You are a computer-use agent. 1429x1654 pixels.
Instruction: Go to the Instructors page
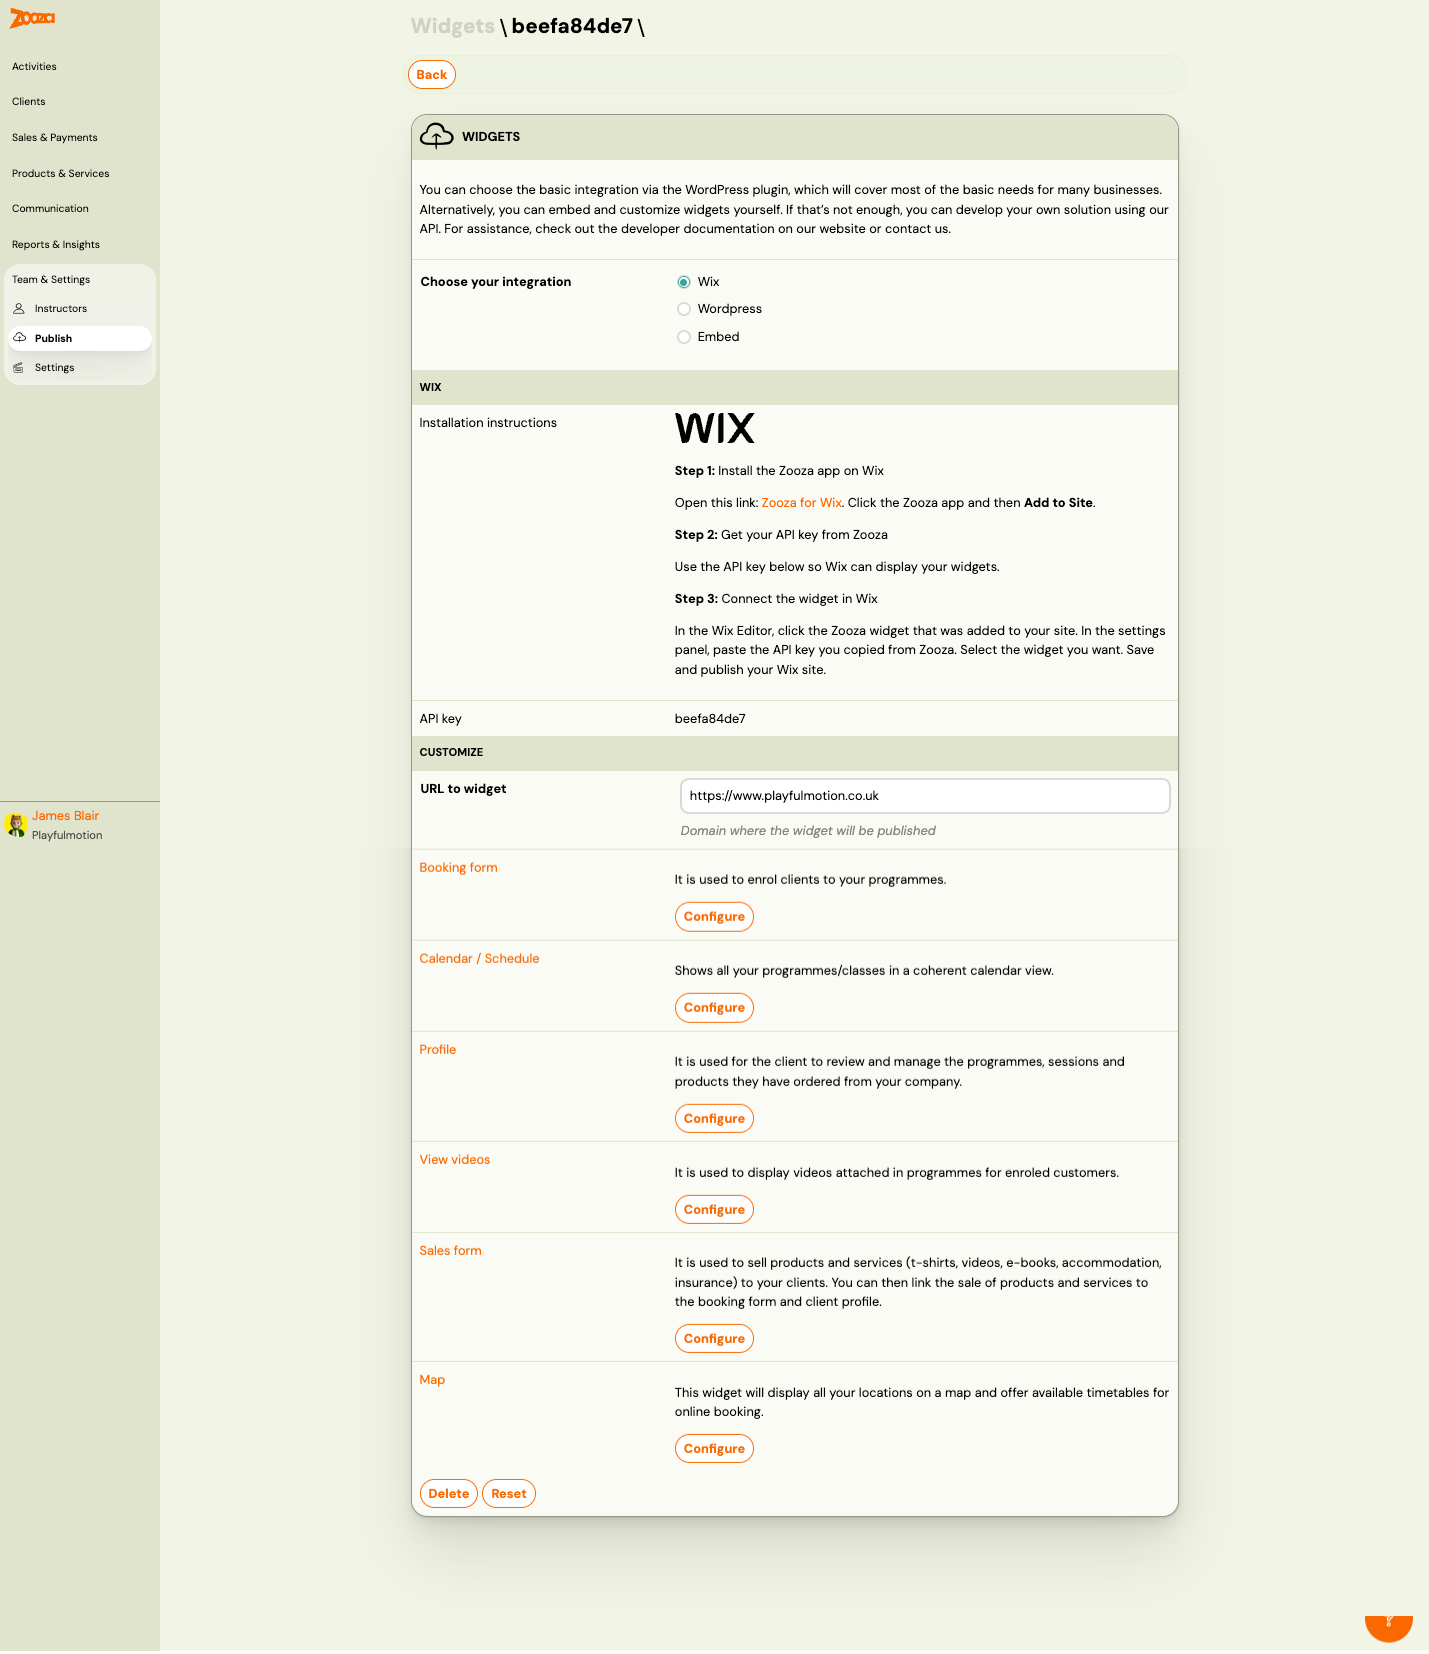pos(80,309)
